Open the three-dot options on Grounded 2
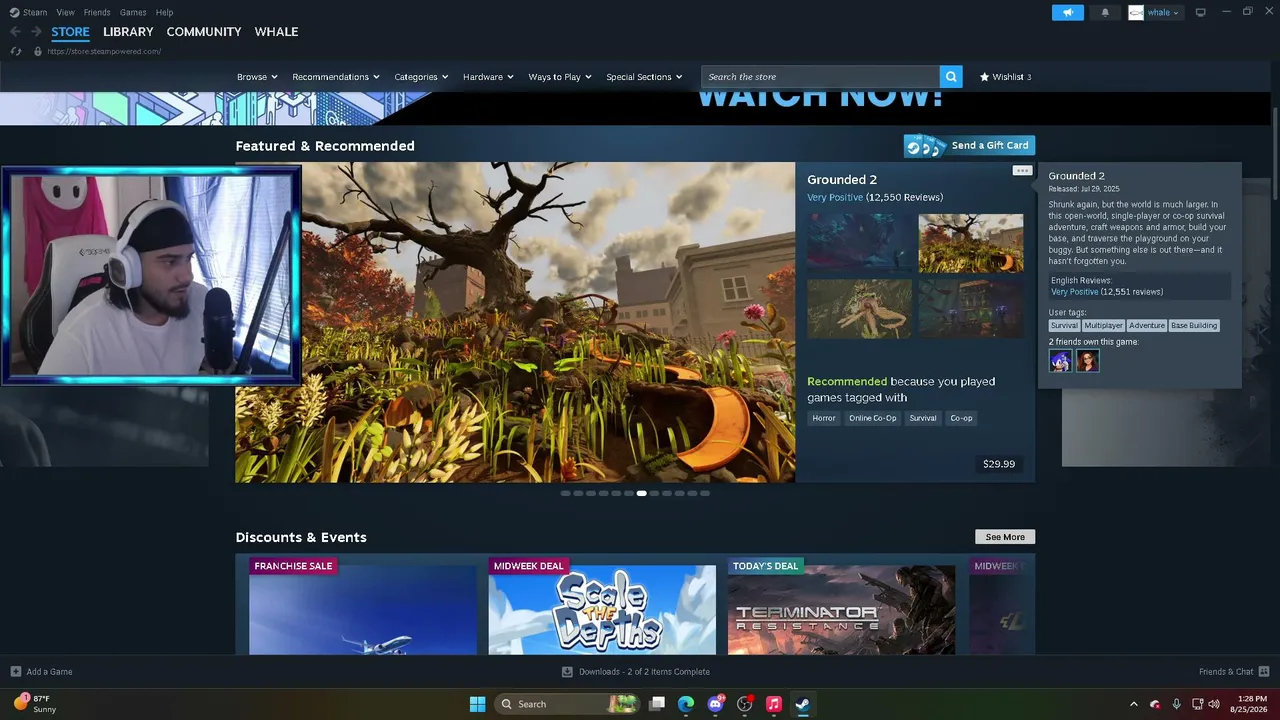Screen dimensions: 1280x720 click(1021, 171)
